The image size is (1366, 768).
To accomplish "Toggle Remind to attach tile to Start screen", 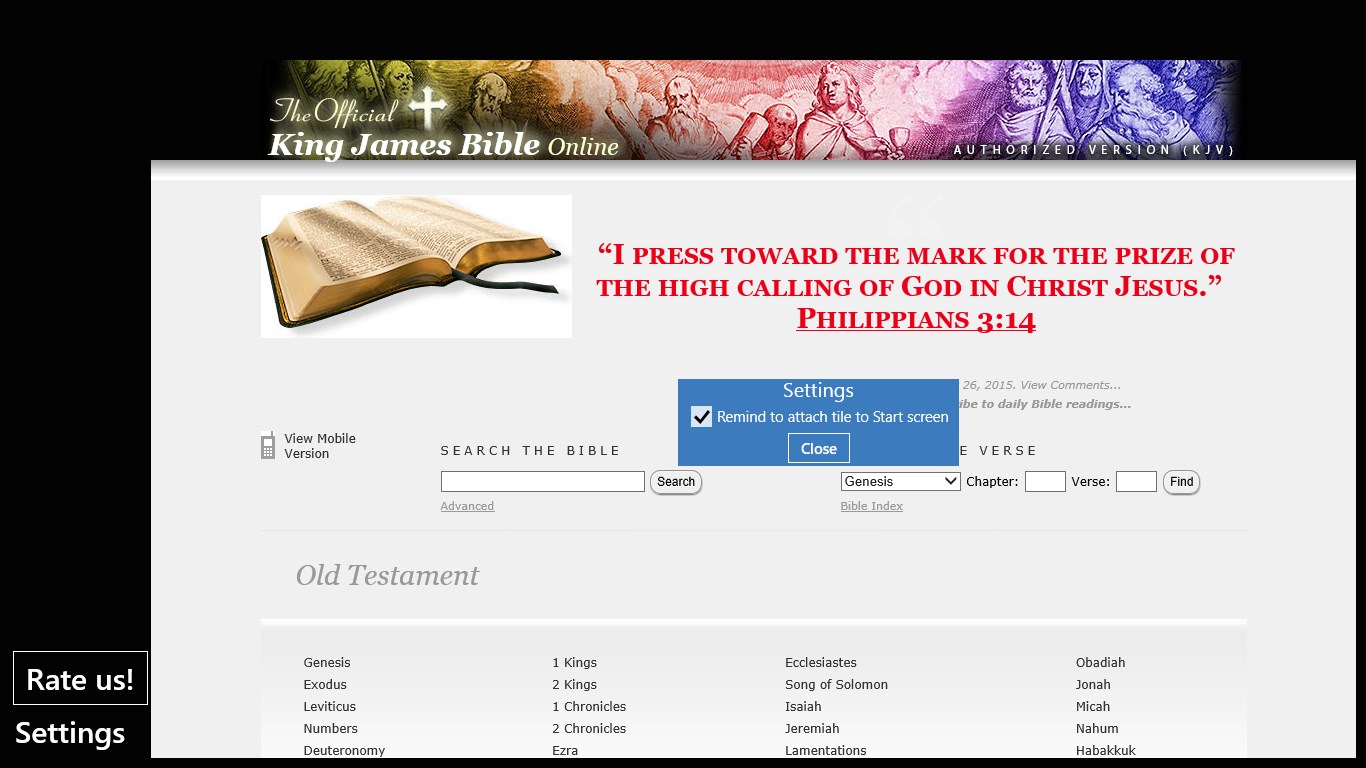I will click(x=701, y=416).
